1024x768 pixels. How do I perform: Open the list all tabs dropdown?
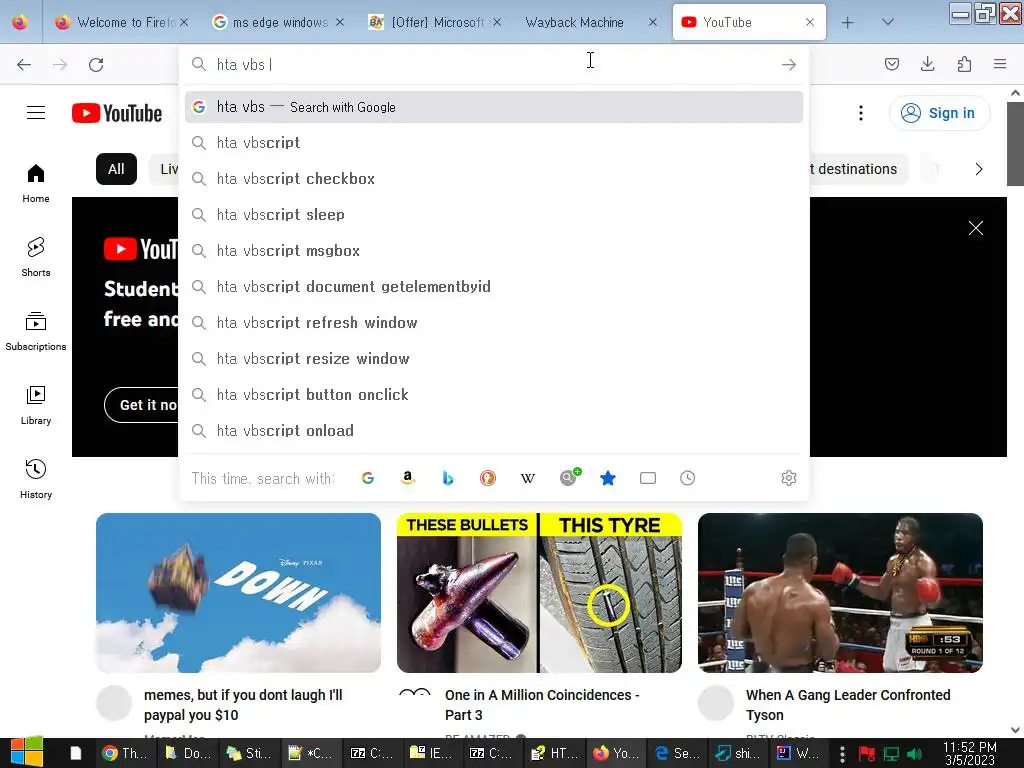887,22
